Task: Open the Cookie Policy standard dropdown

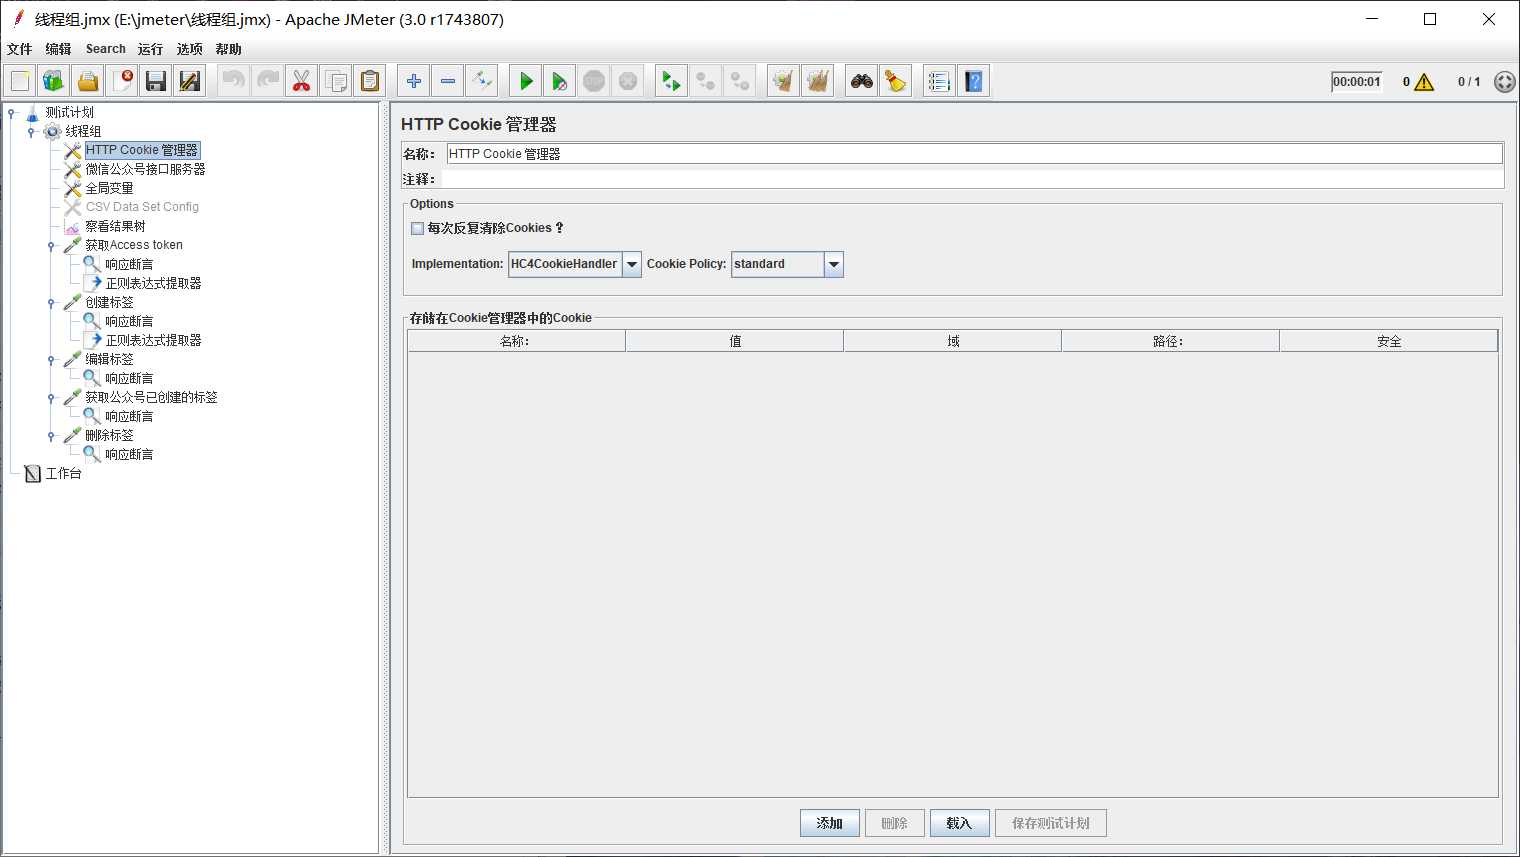Action: [834, 264]
